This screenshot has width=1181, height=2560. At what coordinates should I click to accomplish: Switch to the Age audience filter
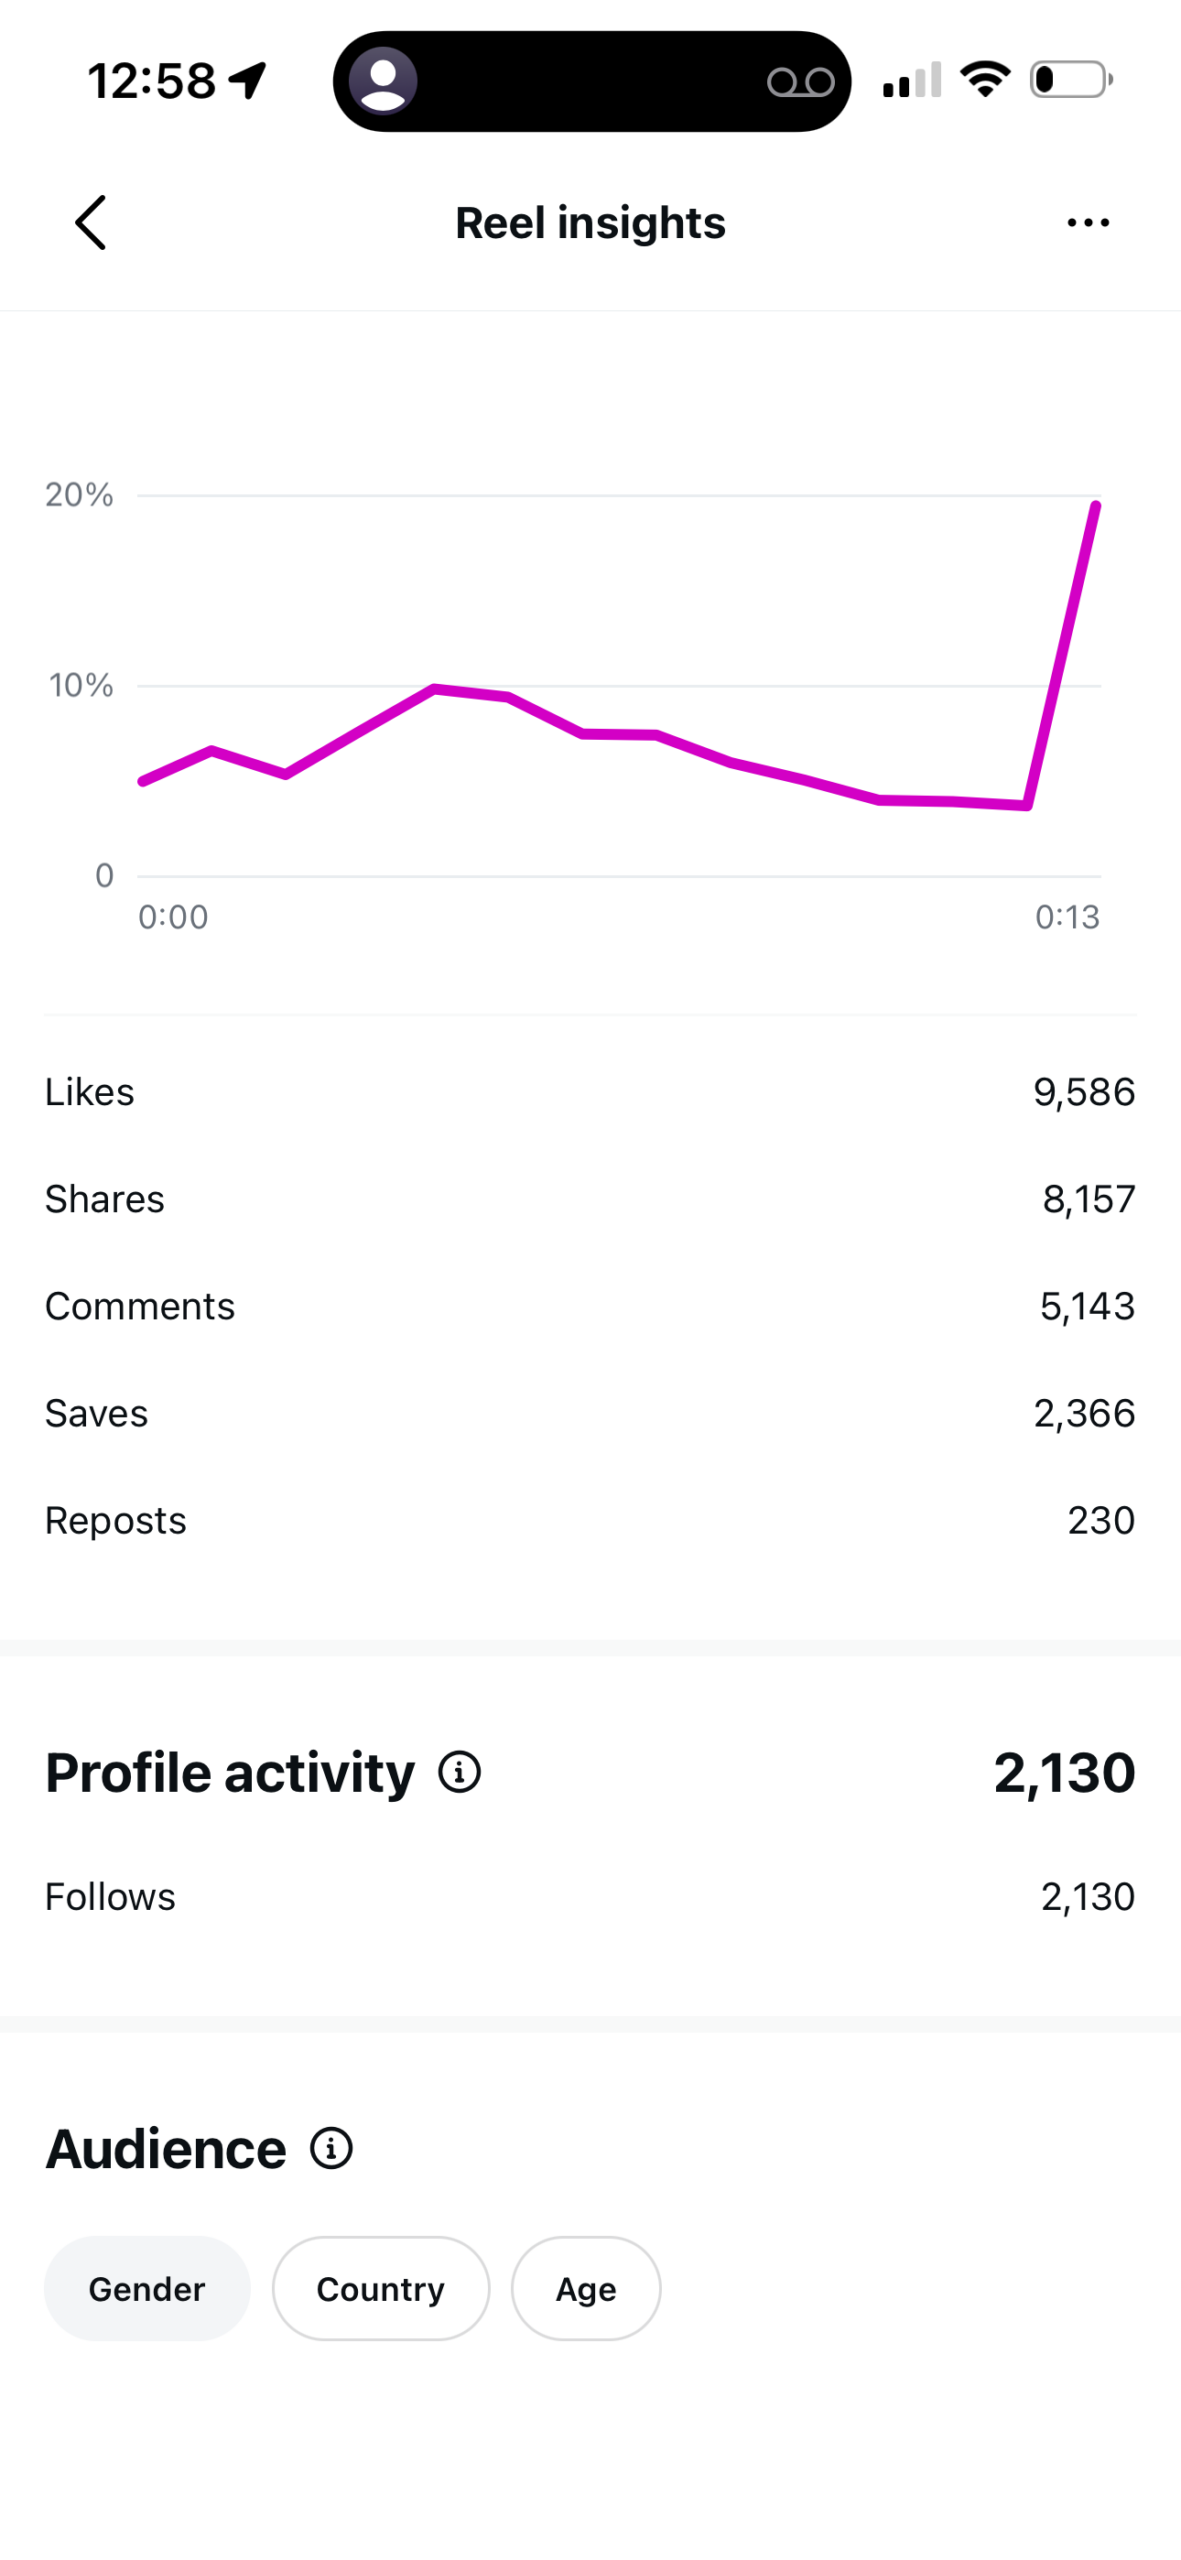(x=586, y=2288)
